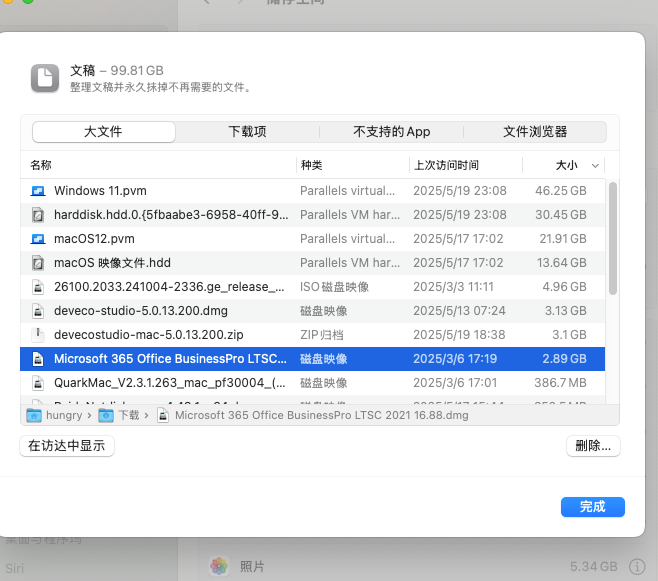This screenshot has width=658, height=581.
Task: Click the 2025/5/13 07:24 access time
Action: pyautogui.click(x=459, y=311)
